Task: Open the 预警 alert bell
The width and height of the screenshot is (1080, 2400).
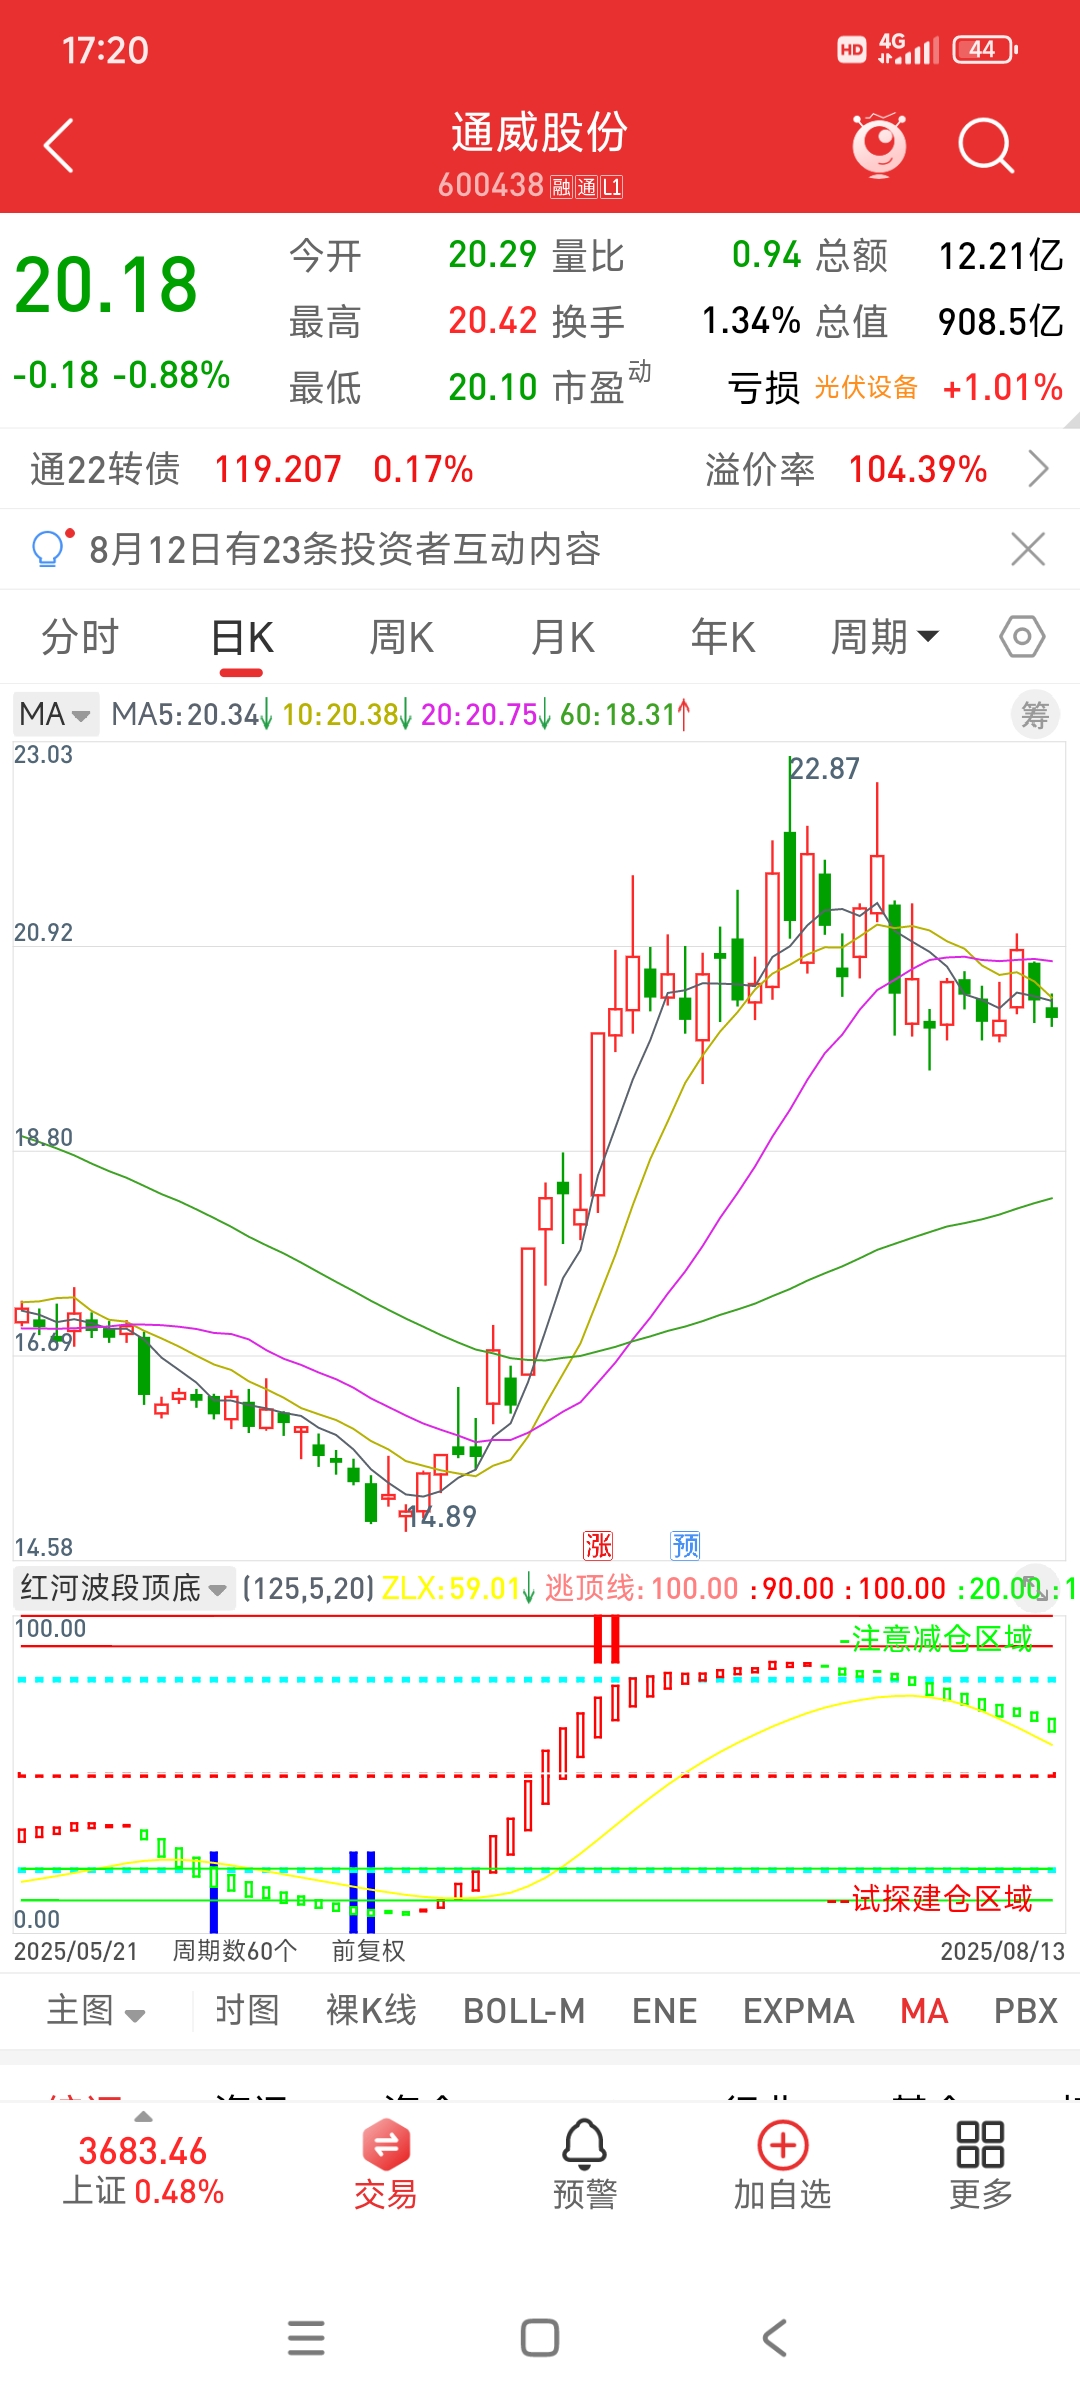Action: (x=585, y=2165)
